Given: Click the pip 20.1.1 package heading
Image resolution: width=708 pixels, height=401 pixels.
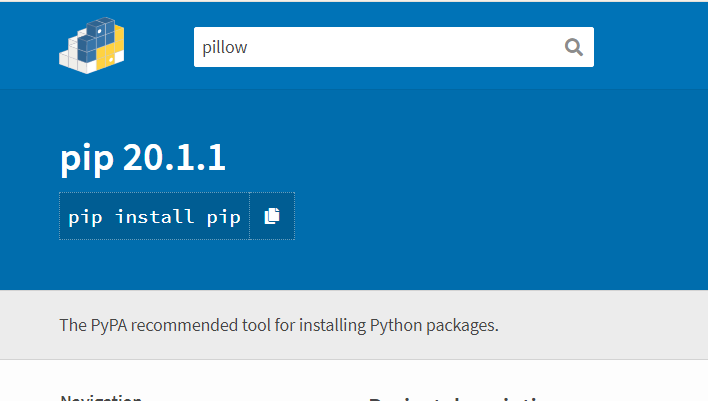Looking at the screenshot, I should pos(143,159).
